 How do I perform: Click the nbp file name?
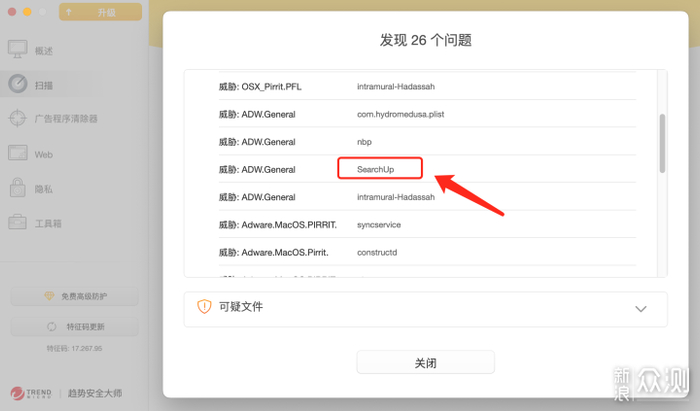364,142
